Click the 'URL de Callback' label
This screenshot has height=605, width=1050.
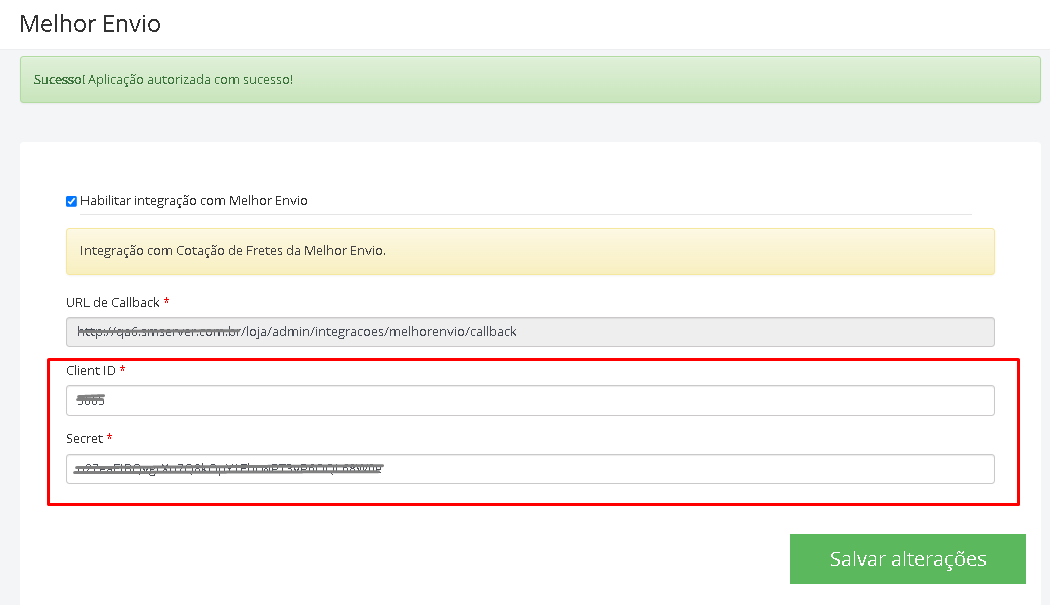112,302
